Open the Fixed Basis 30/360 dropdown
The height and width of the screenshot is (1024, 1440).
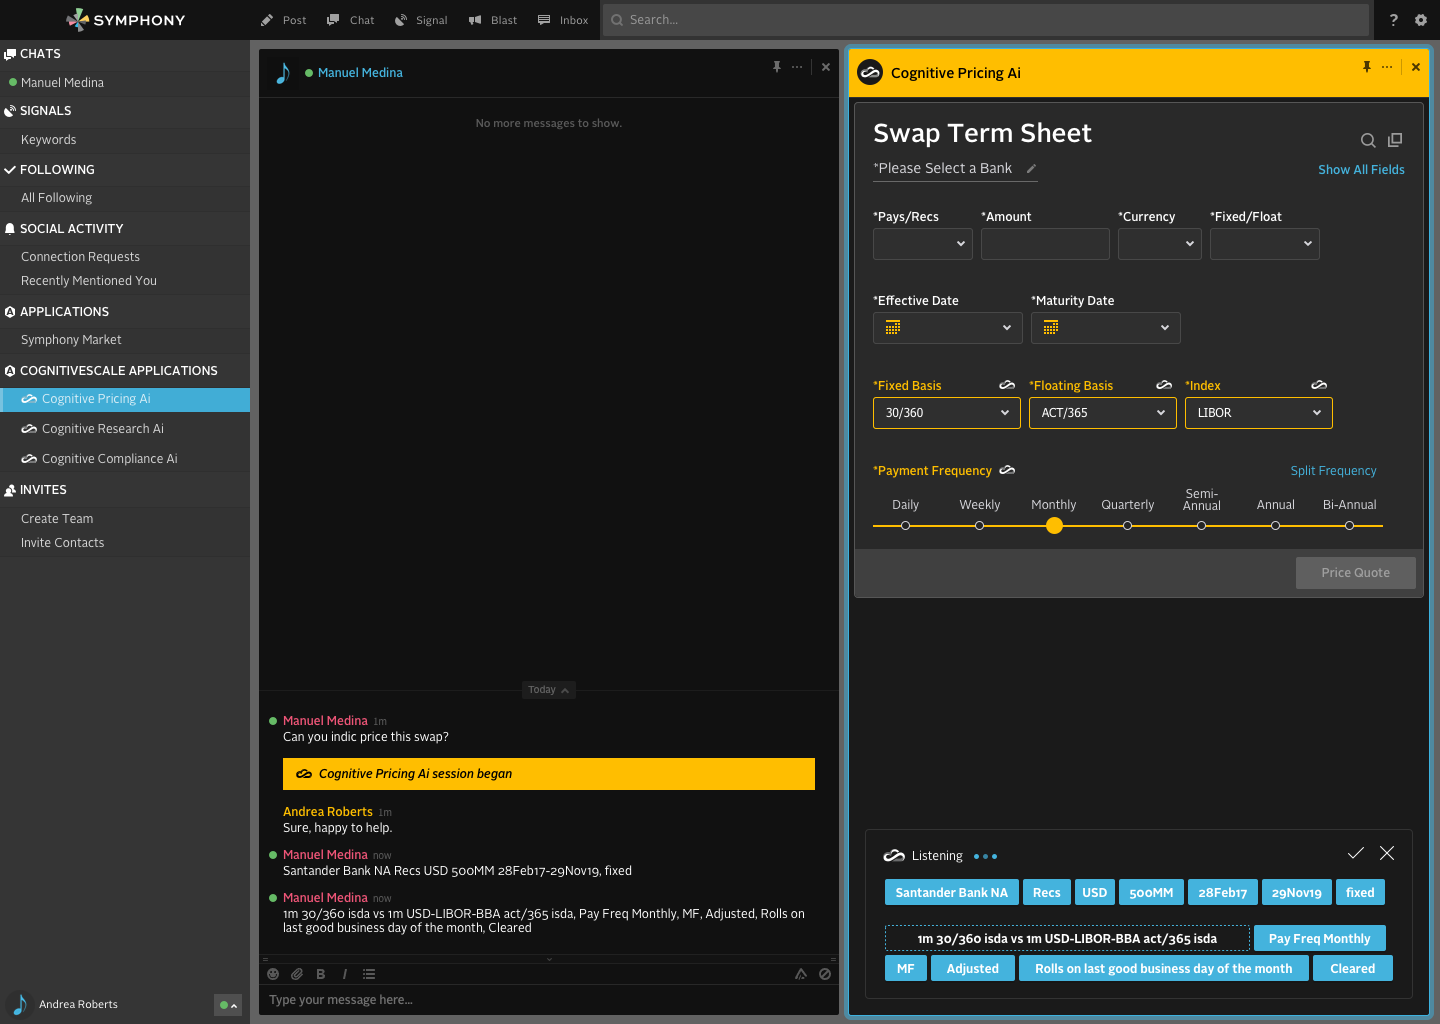tap(947, 413)
